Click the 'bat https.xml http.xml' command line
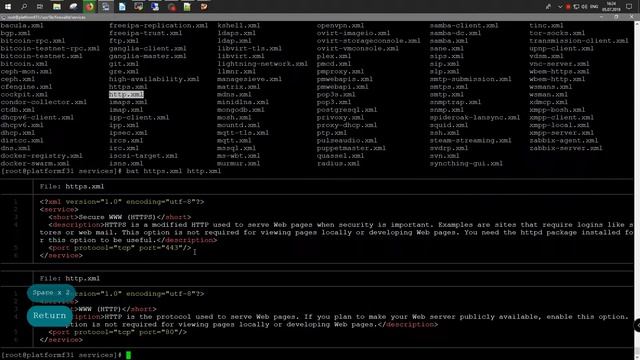Image resolution: width=640 pixels, height=360 pixels. (x=173, y=171)
